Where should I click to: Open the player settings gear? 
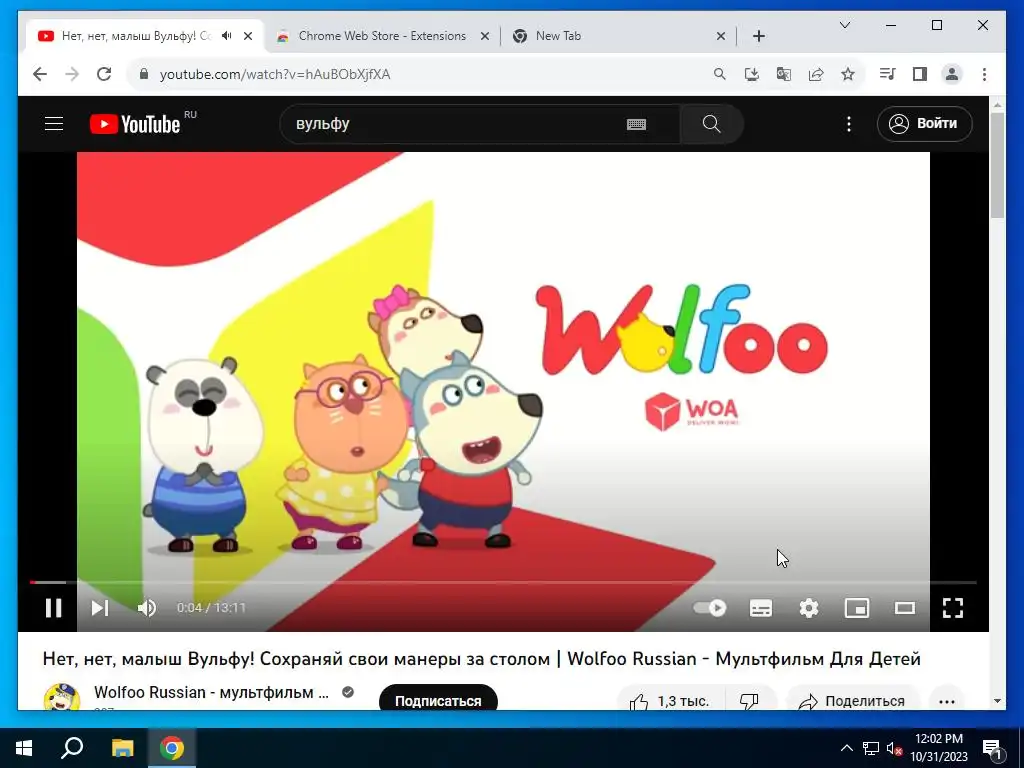click(809, 608)
